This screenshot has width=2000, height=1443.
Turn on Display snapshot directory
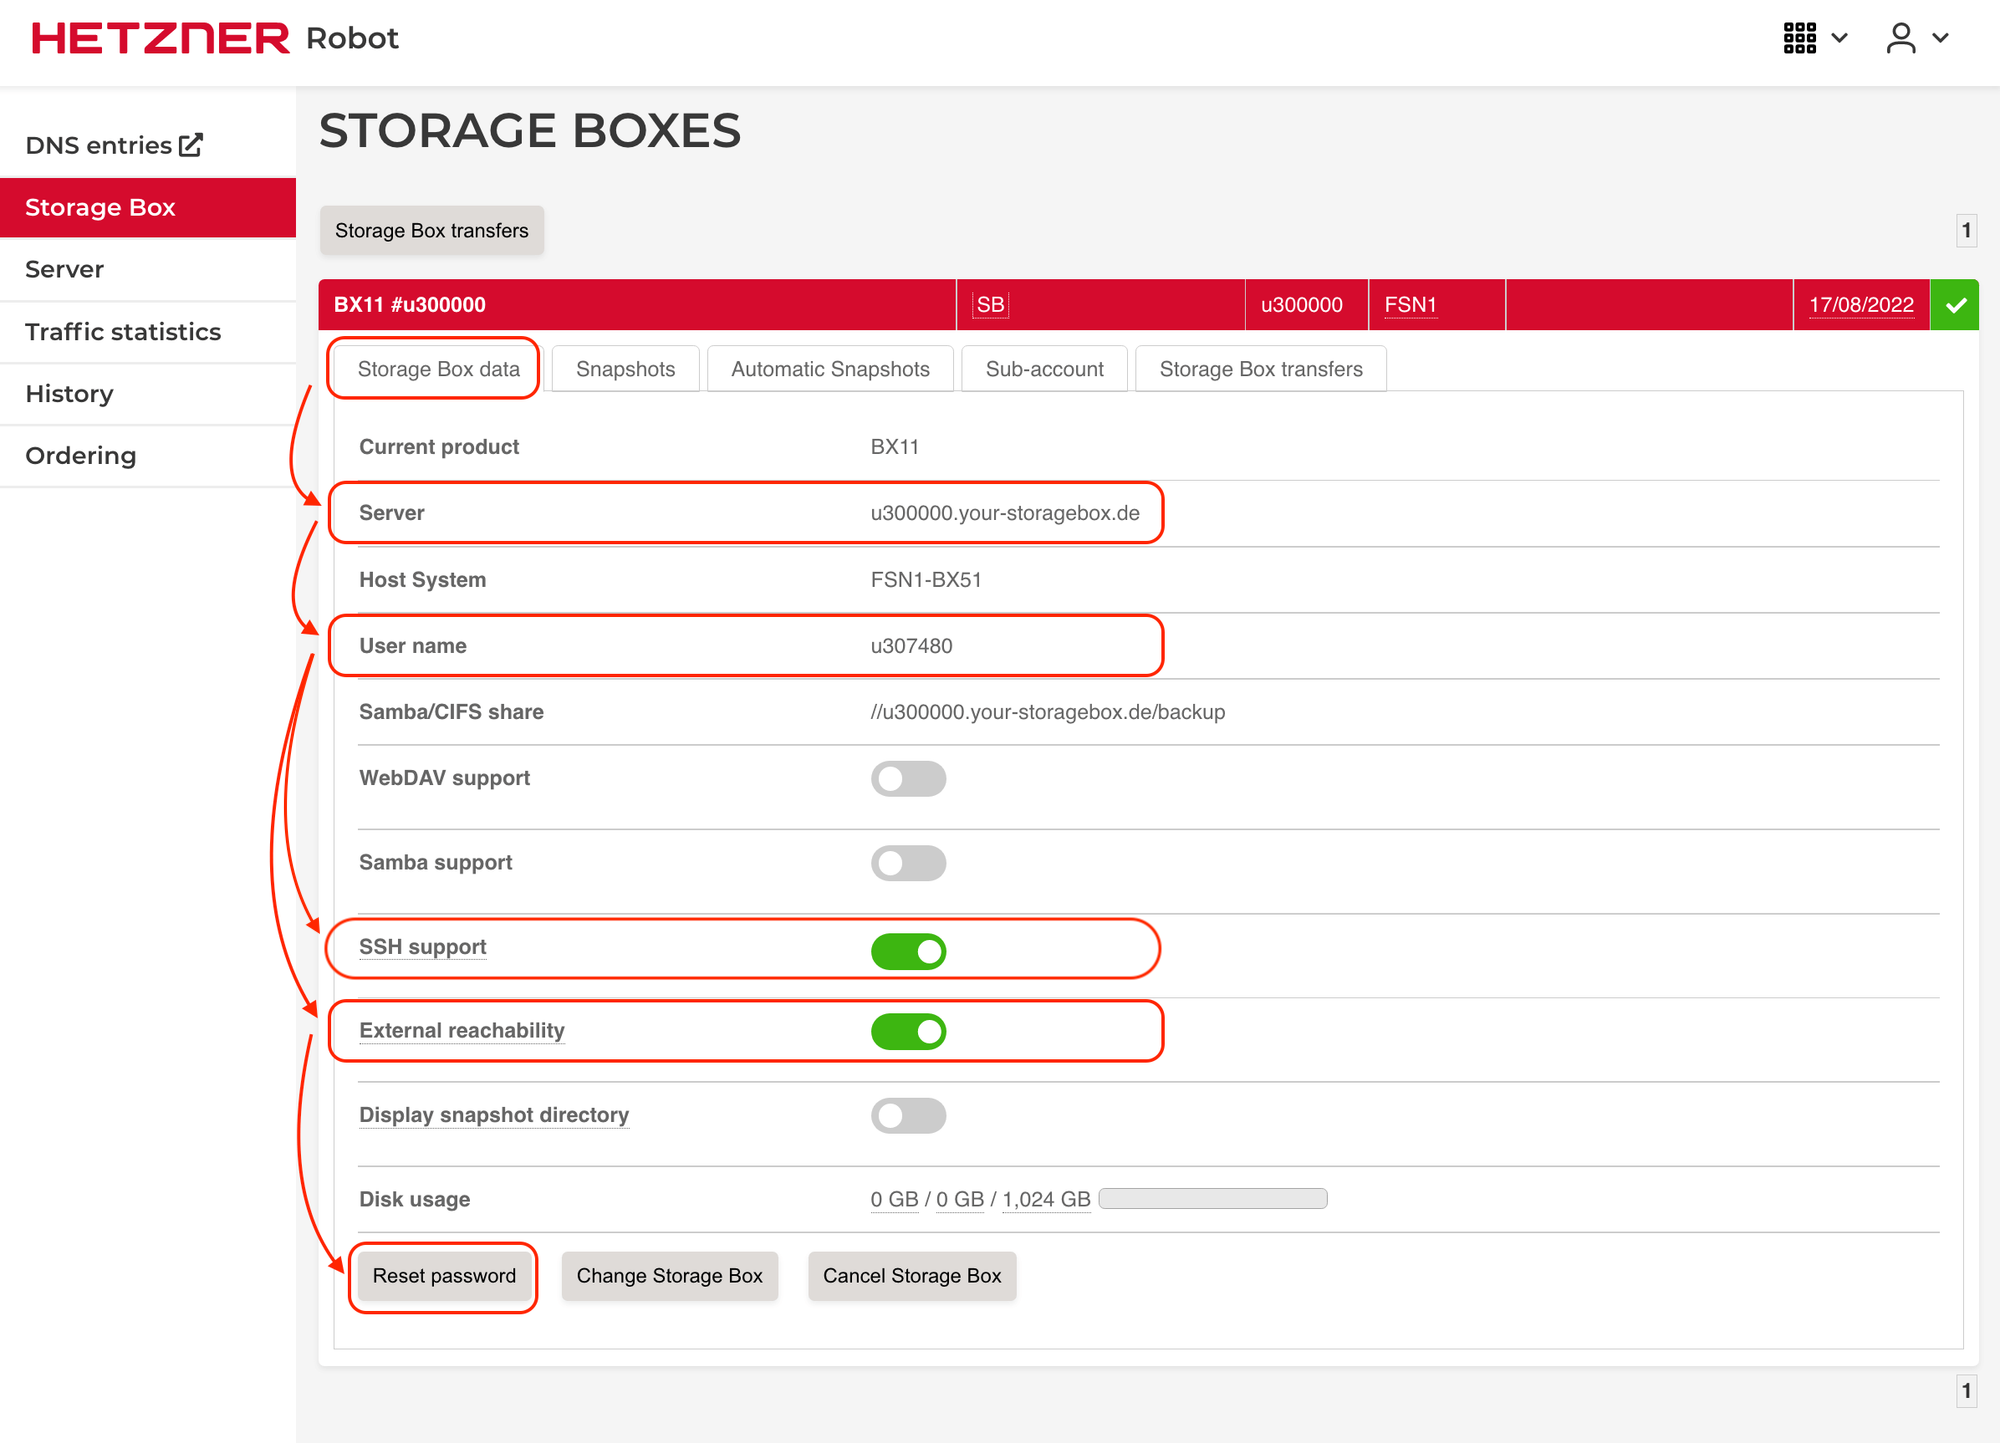pos(908,1116)
